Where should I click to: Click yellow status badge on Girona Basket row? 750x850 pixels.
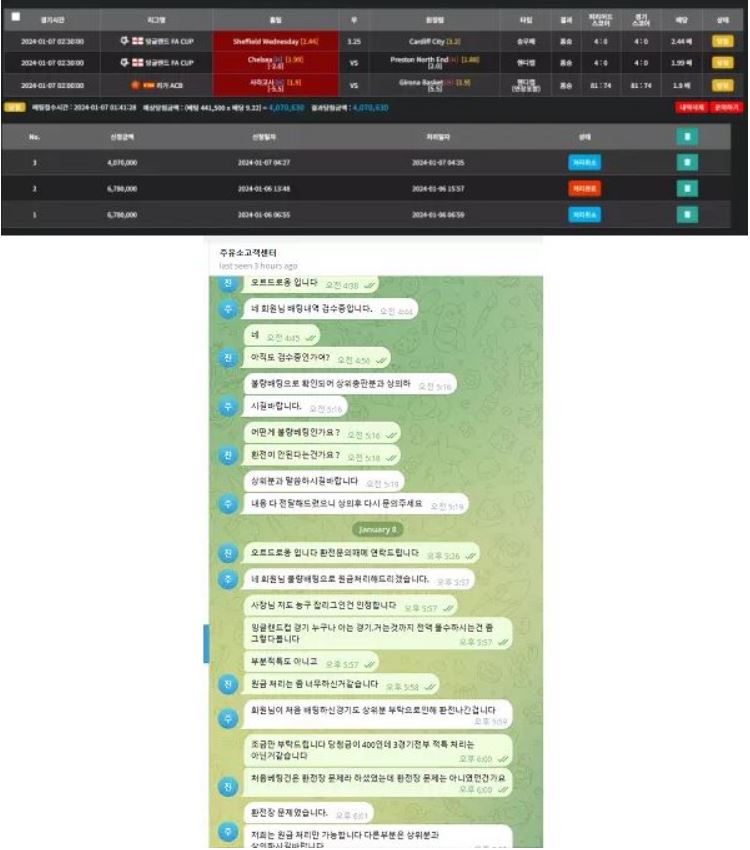click(x=722, y=85)
